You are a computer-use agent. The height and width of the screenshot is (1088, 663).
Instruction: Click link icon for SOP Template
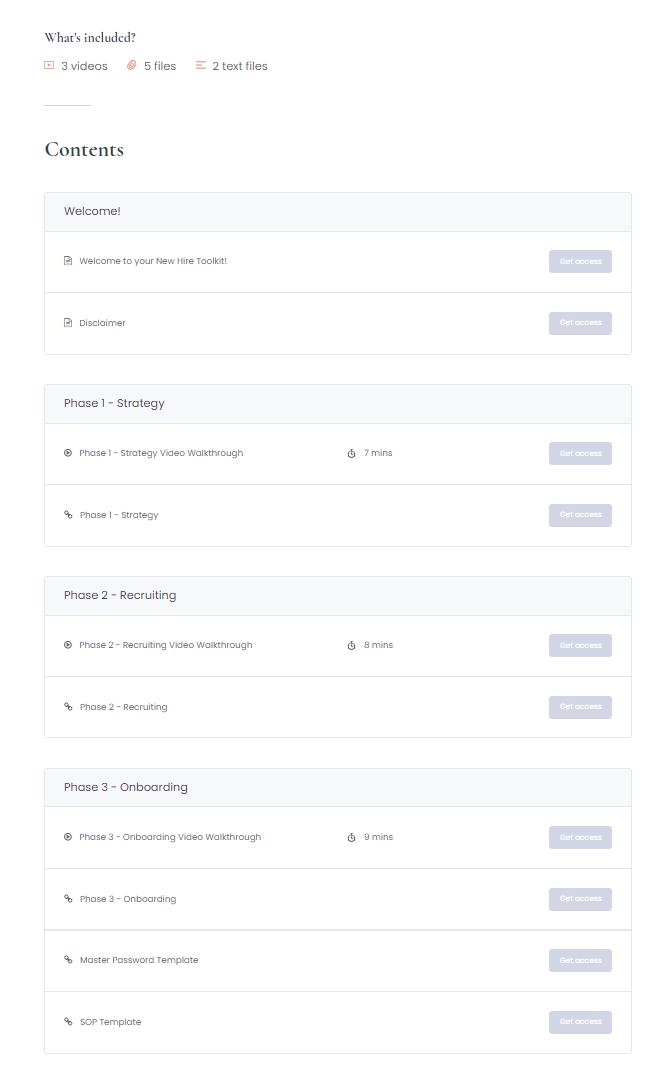coord(68,1022)
